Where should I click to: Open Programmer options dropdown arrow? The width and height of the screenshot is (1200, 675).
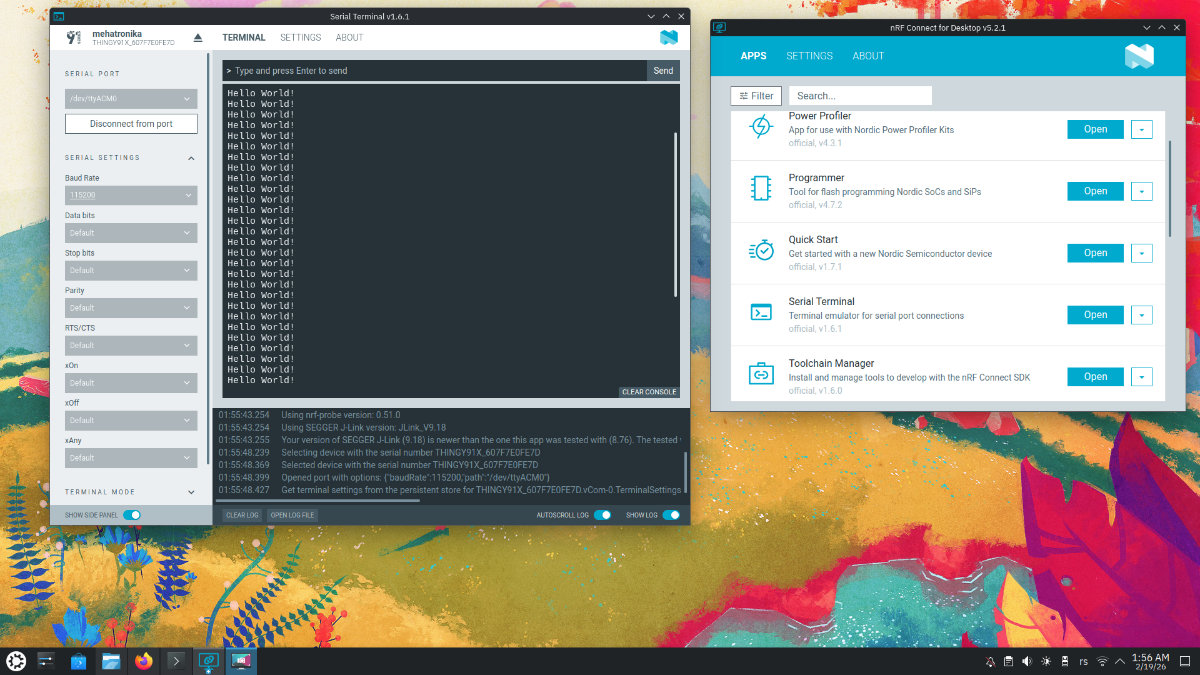(x=1142, y=191)
